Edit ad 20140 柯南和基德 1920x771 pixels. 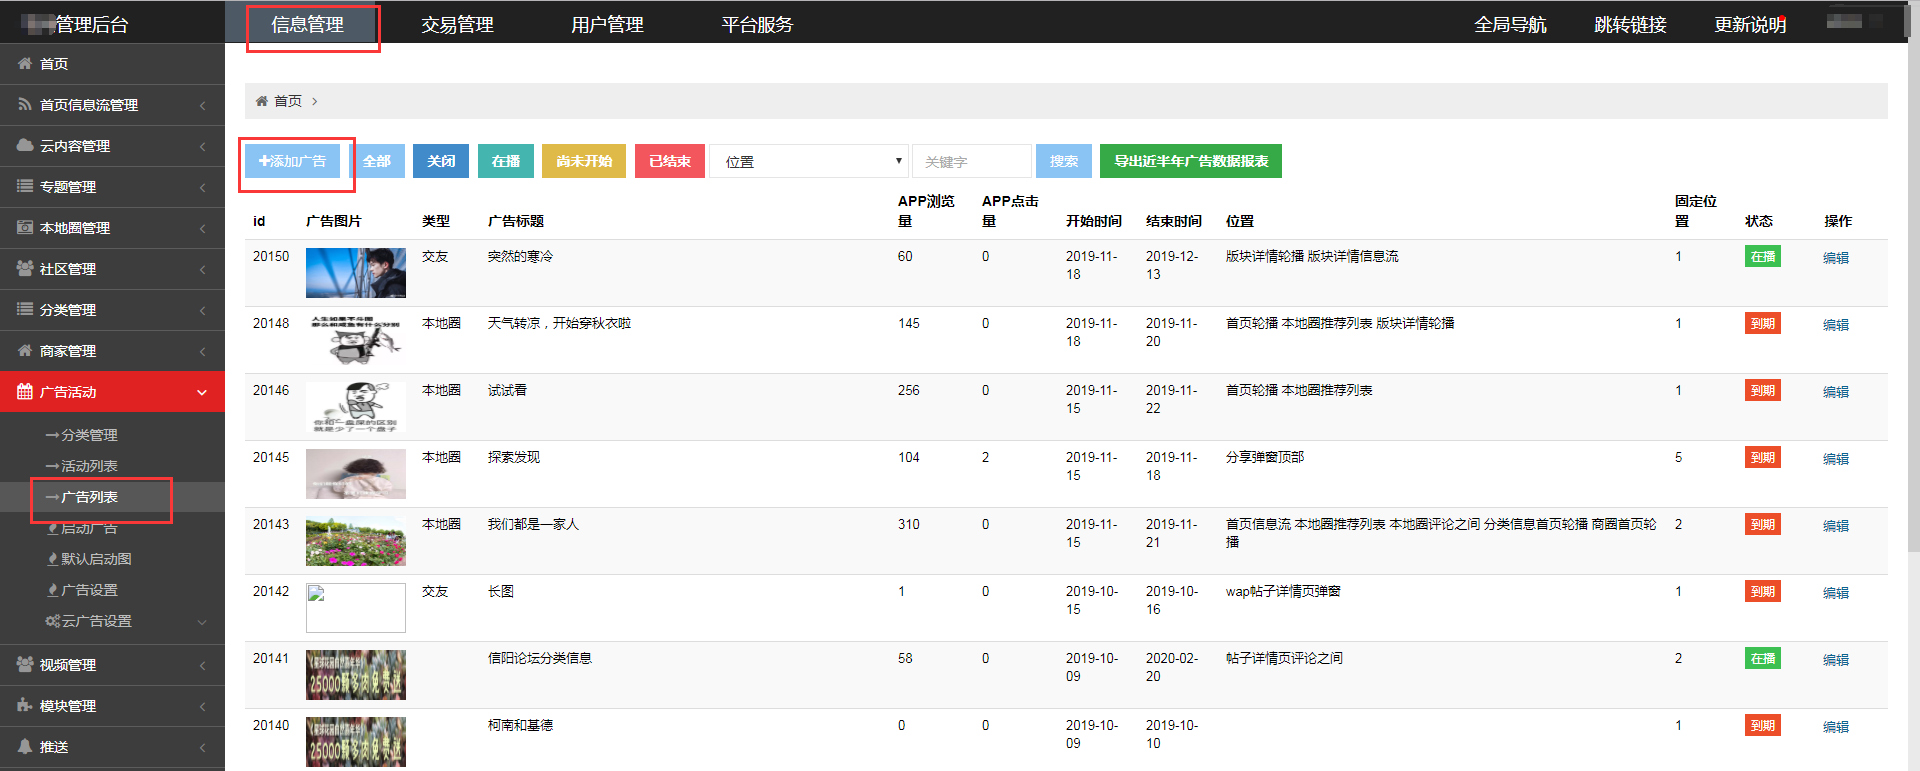click(x=1836, y=727)
